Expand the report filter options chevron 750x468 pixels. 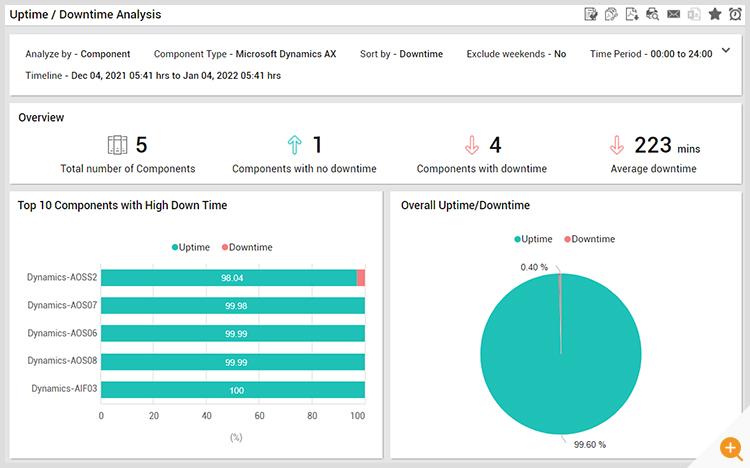(726, 50)
